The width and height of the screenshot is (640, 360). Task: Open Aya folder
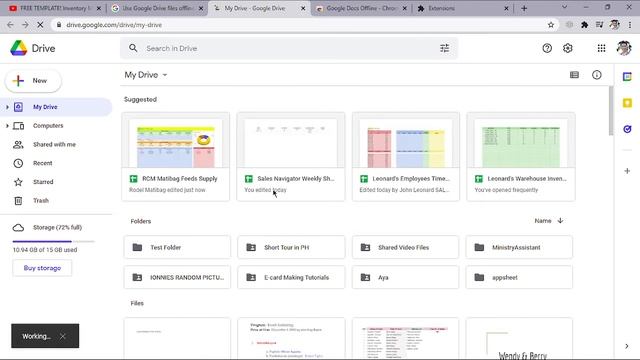[x=405, y=278]
